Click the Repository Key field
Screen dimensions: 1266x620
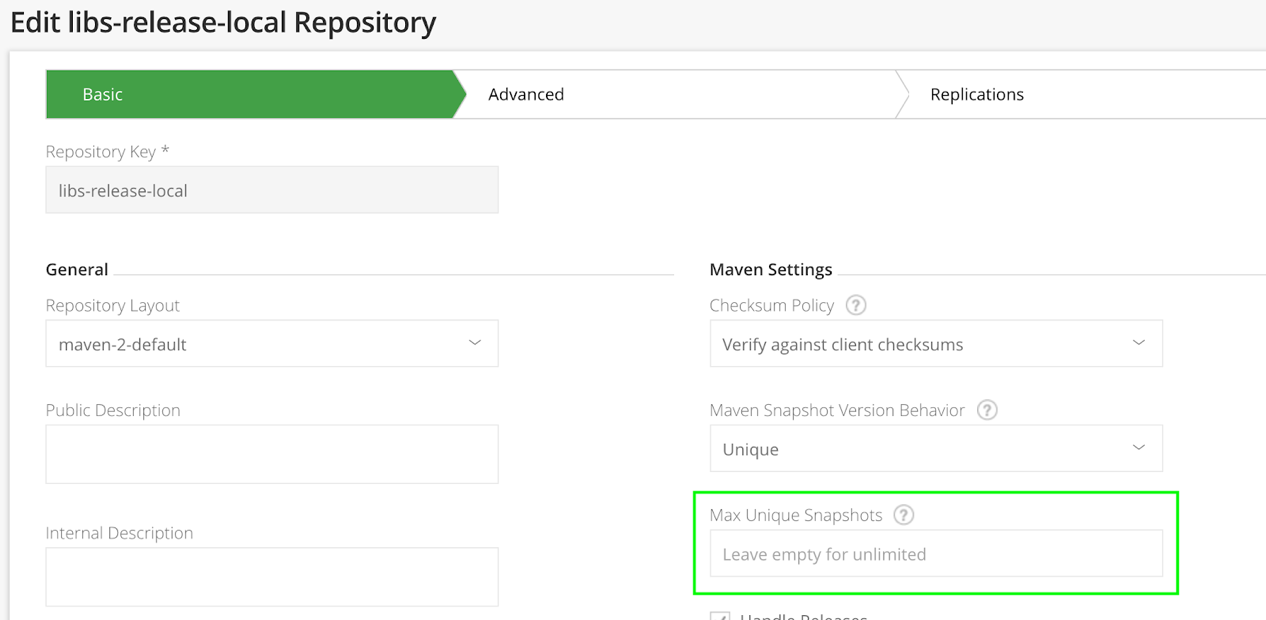[x=272, y=190]
